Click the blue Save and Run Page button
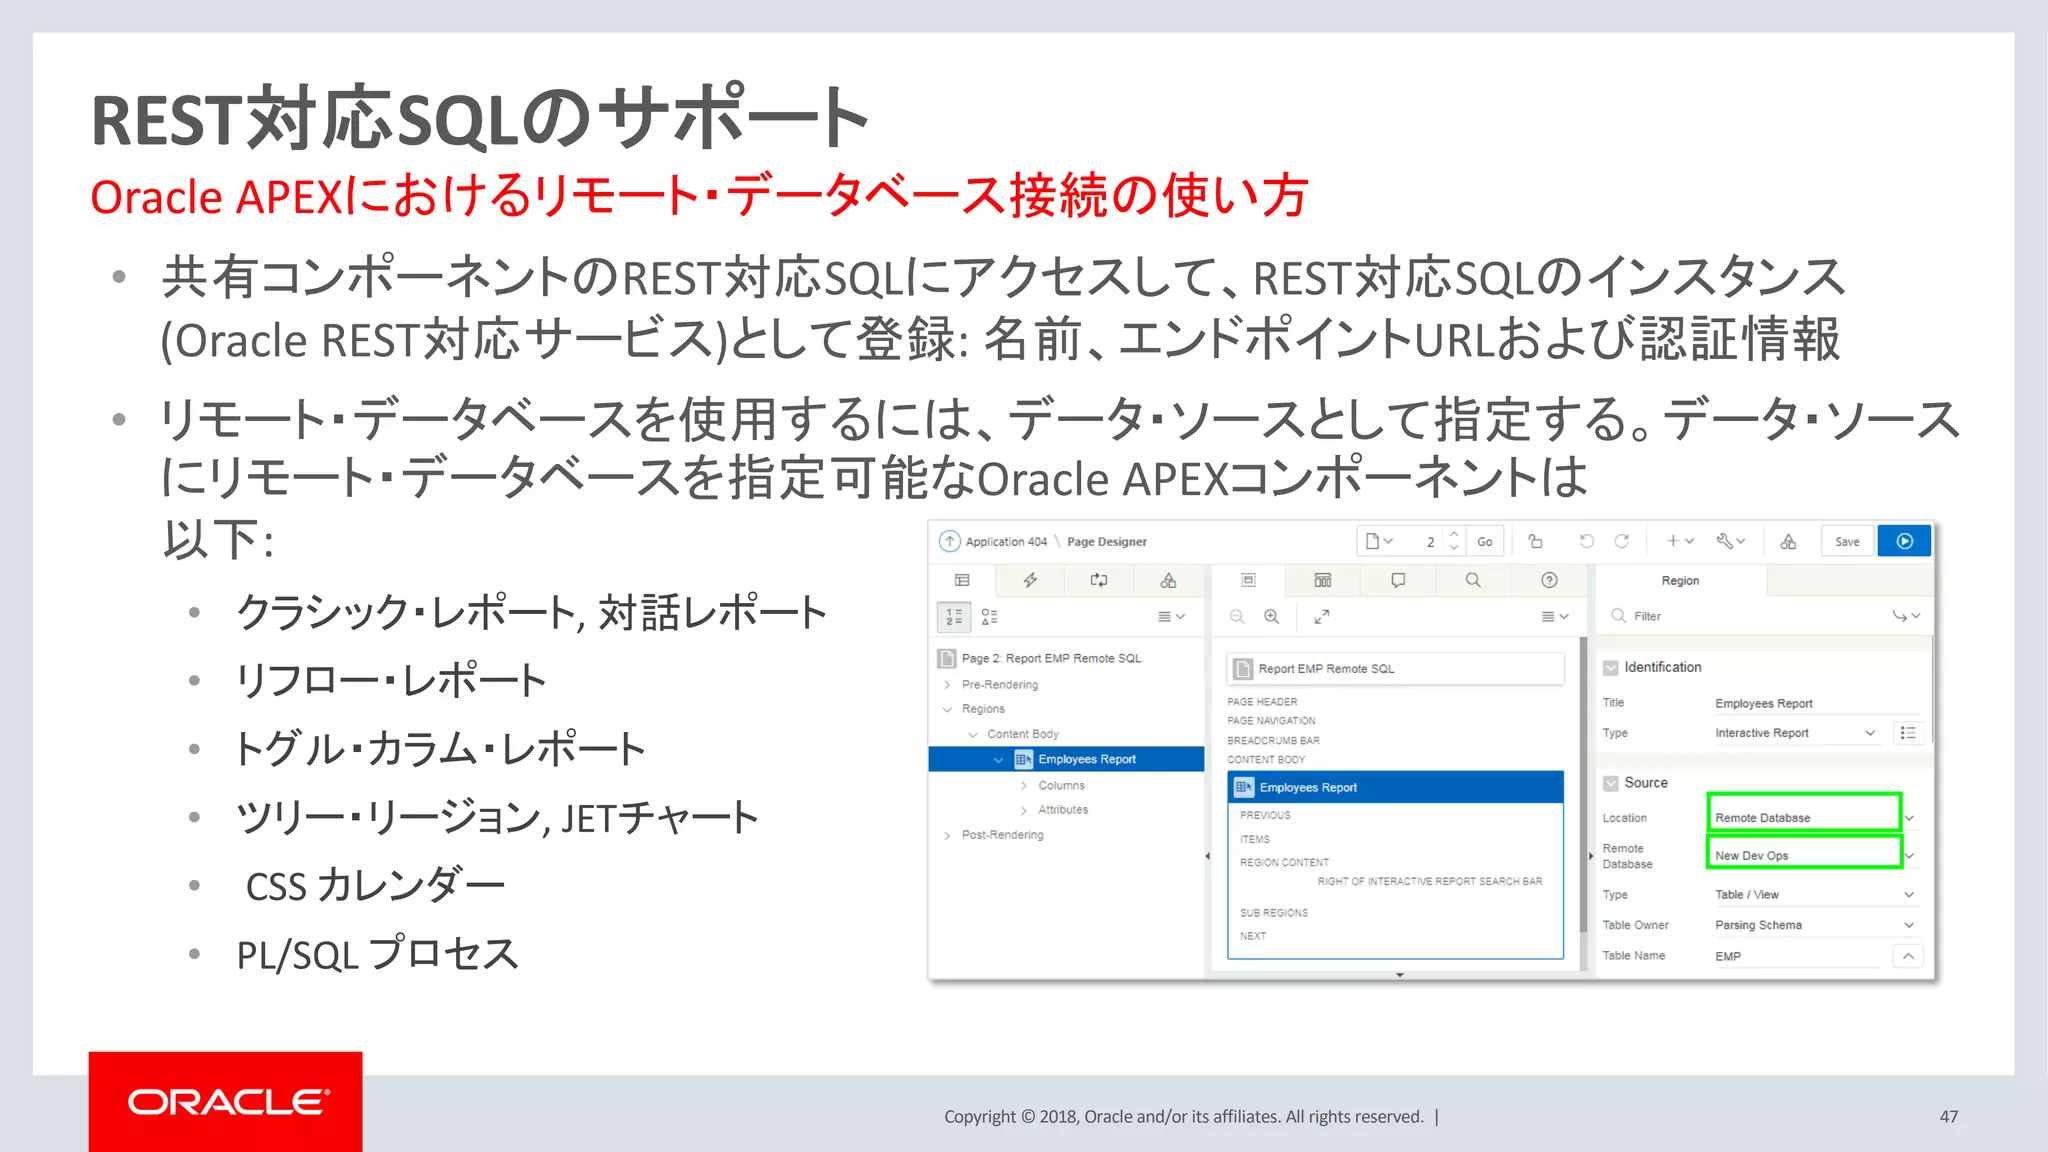Viewport: 2048px width, 1152px height. coord(1904,541)
